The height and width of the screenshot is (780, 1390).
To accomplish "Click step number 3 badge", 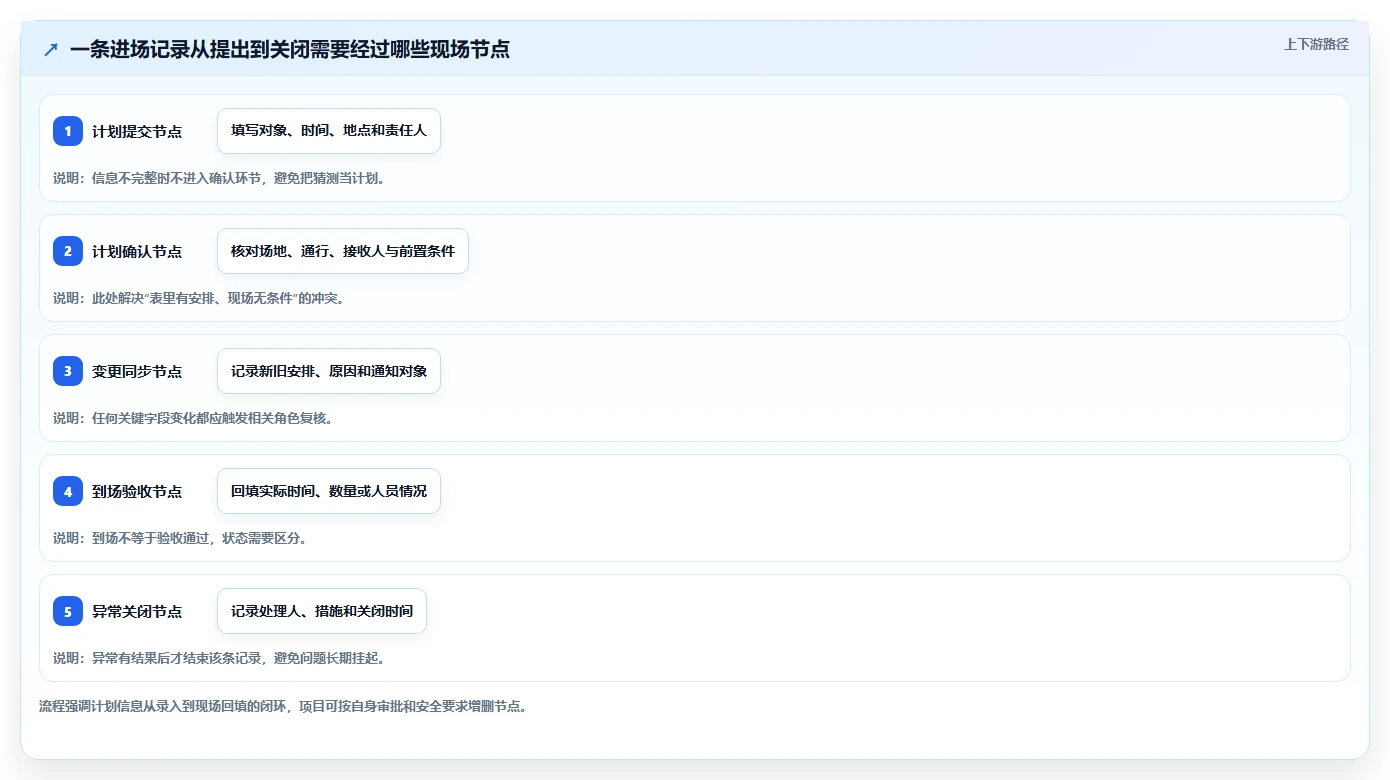I will (68, 371).
